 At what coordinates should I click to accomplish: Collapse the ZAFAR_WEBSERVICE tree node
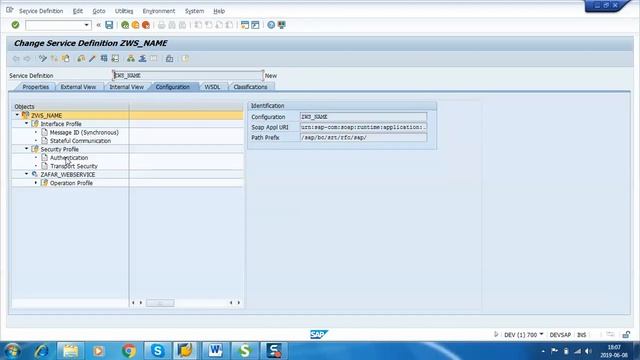27,174
